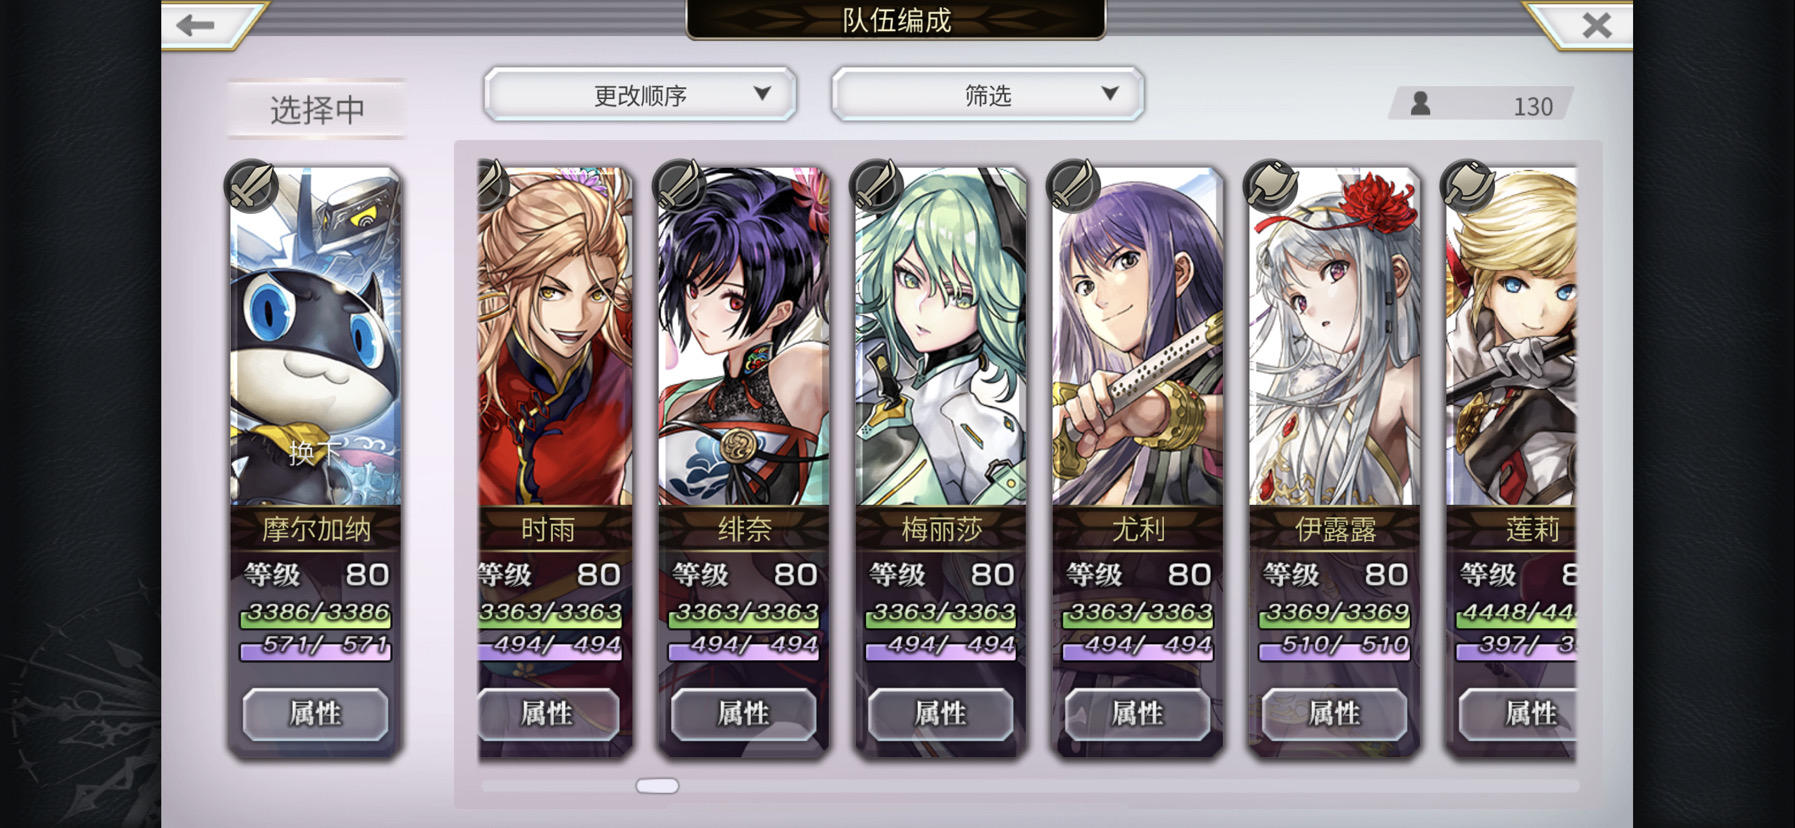The image size is (1795, 828).
Task: Close the team formation screen
Action: 1596,25
